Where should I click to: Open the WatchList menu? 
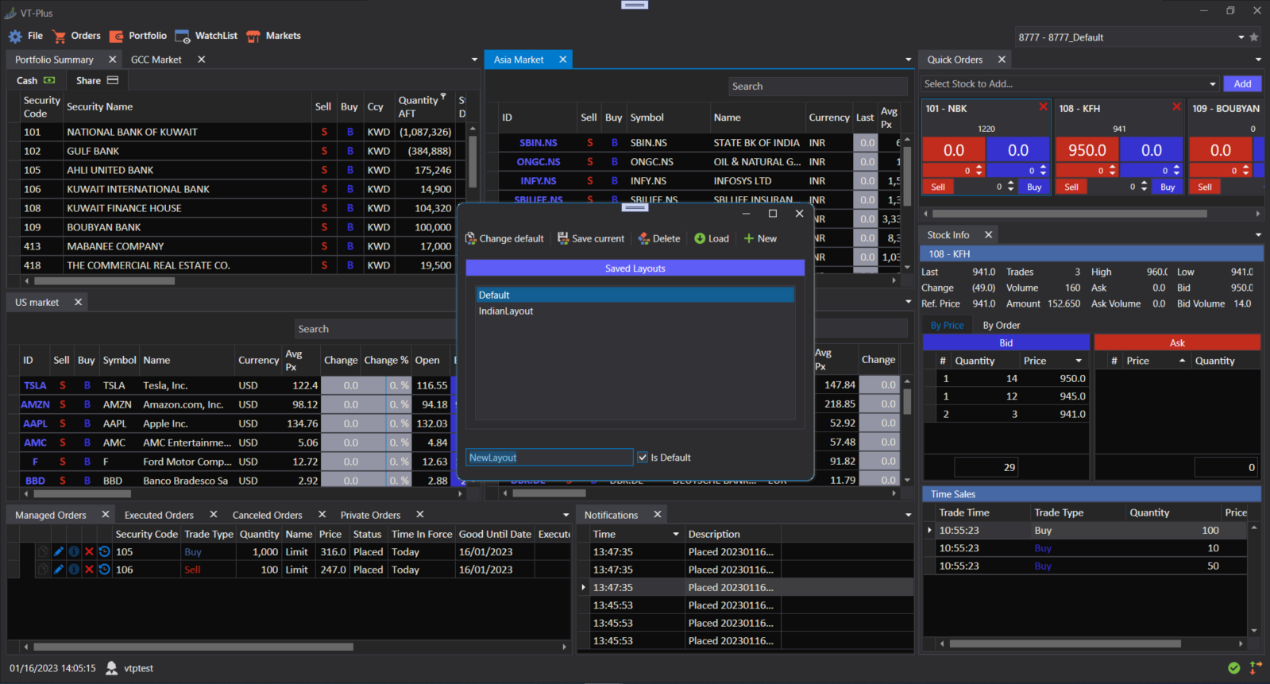(x=206, y=36)
